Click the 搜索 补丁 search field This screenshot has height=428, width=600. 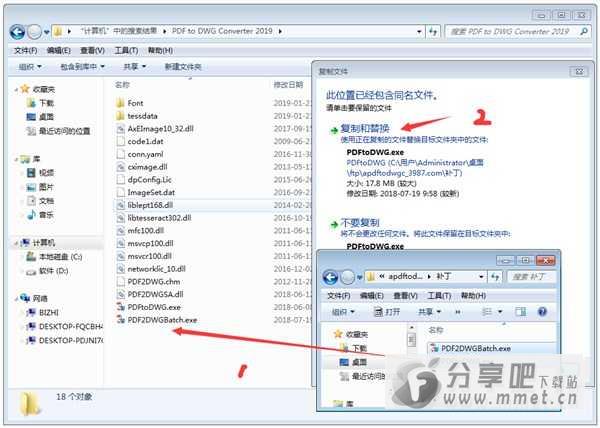point(531,276)
